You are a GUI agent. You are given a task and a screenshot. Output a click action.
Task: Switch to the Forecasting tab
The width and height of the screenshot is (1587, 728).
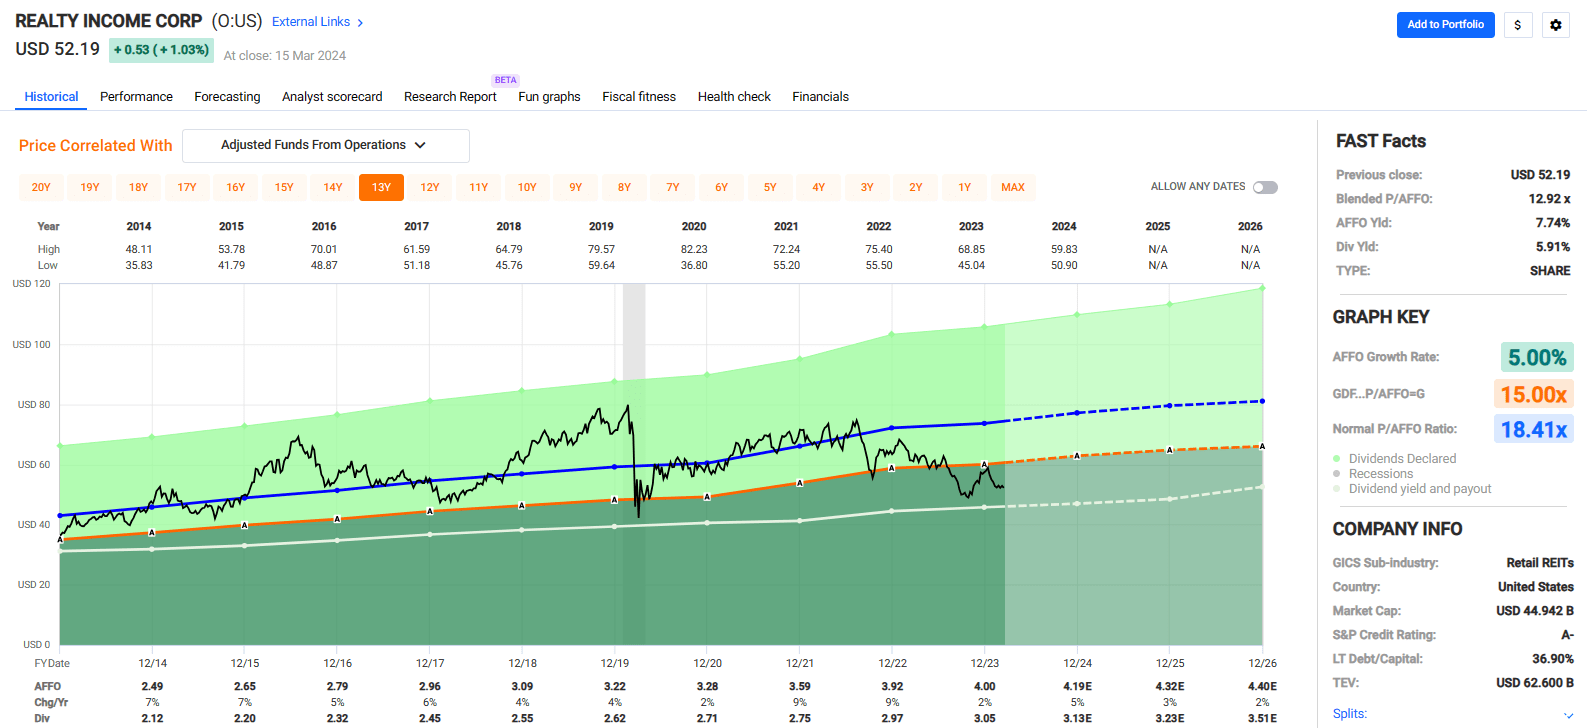click(x=227, y=97)
